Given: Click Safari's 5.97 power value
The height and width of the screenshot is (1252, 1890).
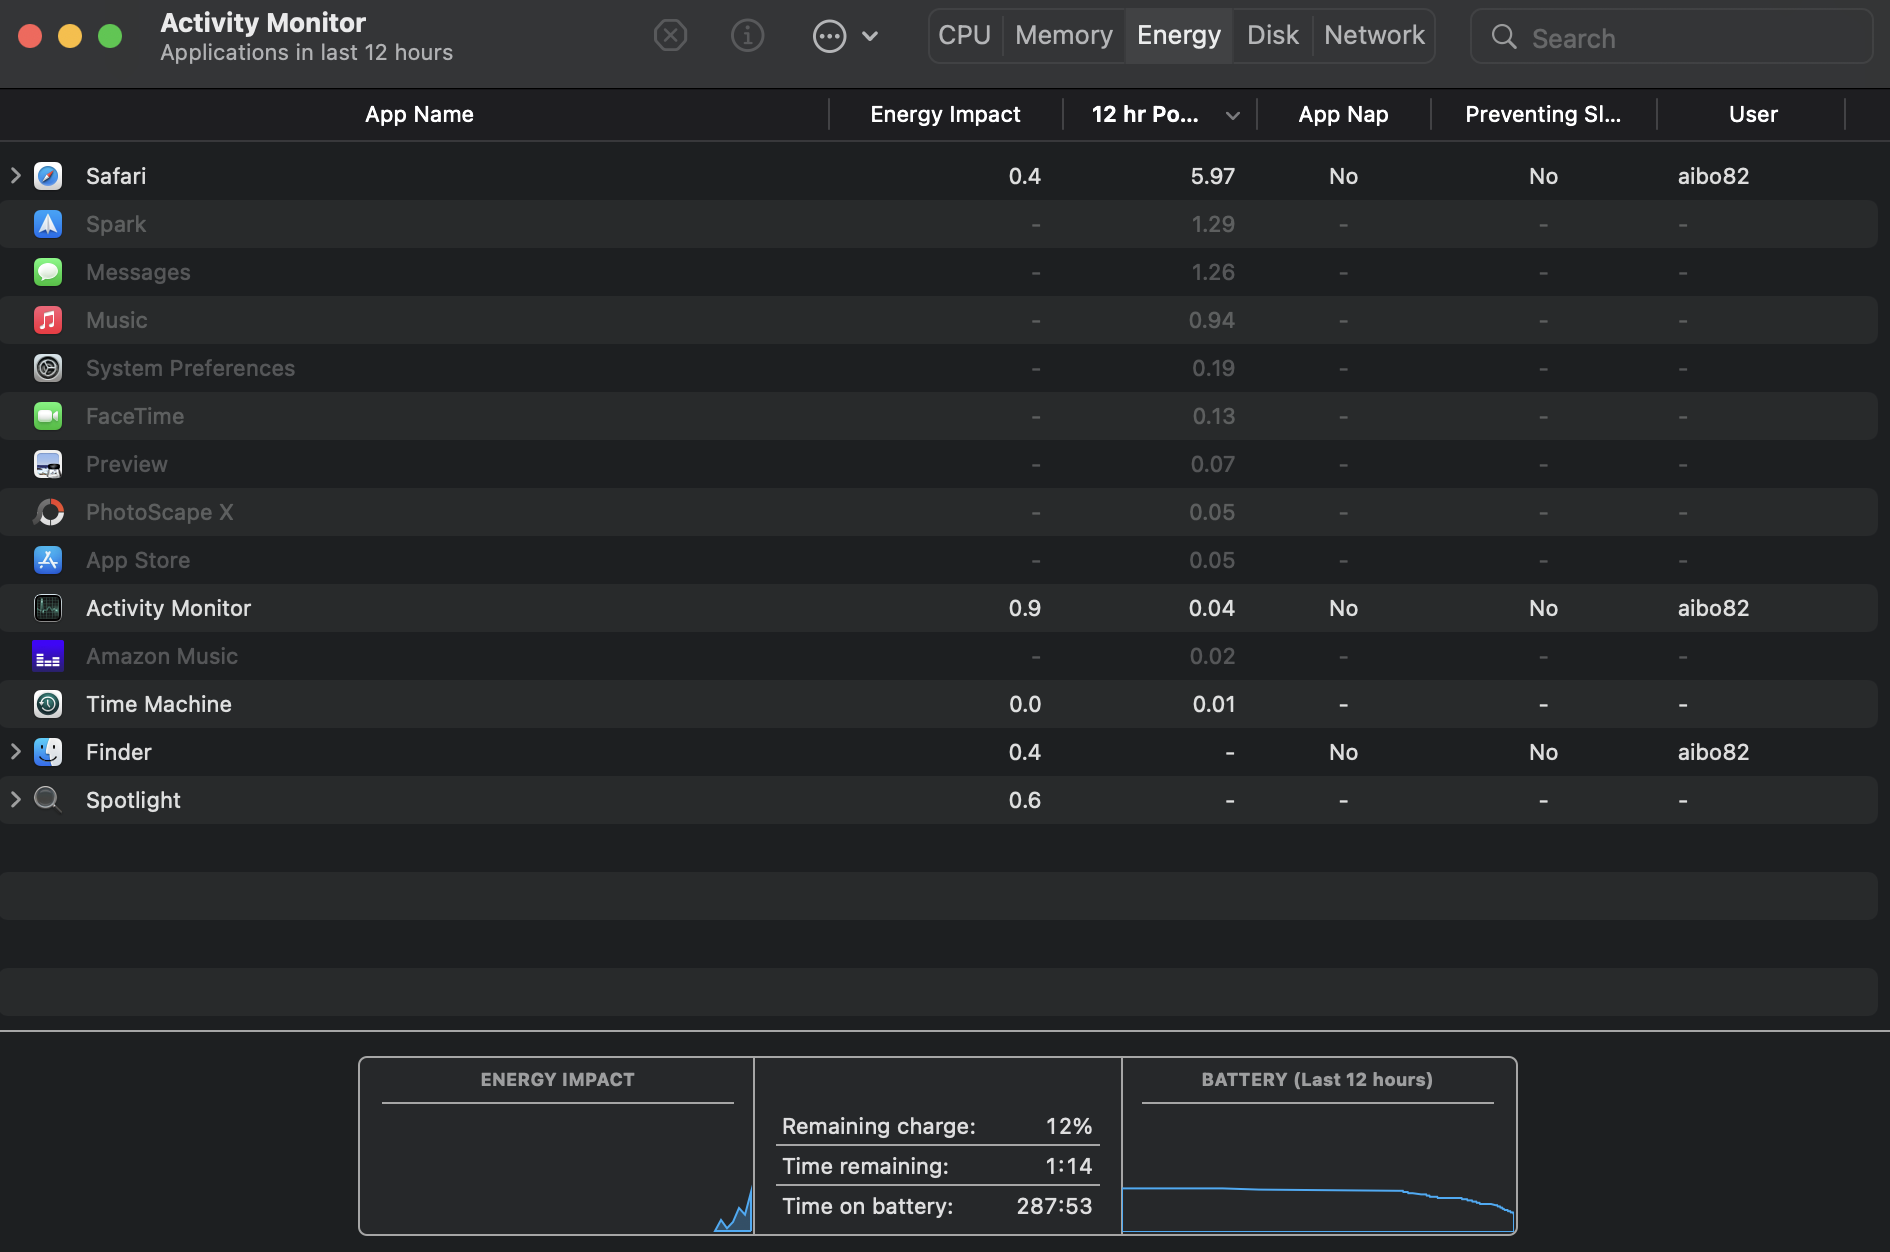Looking at the screenshot, I should tap(1212, 176).
